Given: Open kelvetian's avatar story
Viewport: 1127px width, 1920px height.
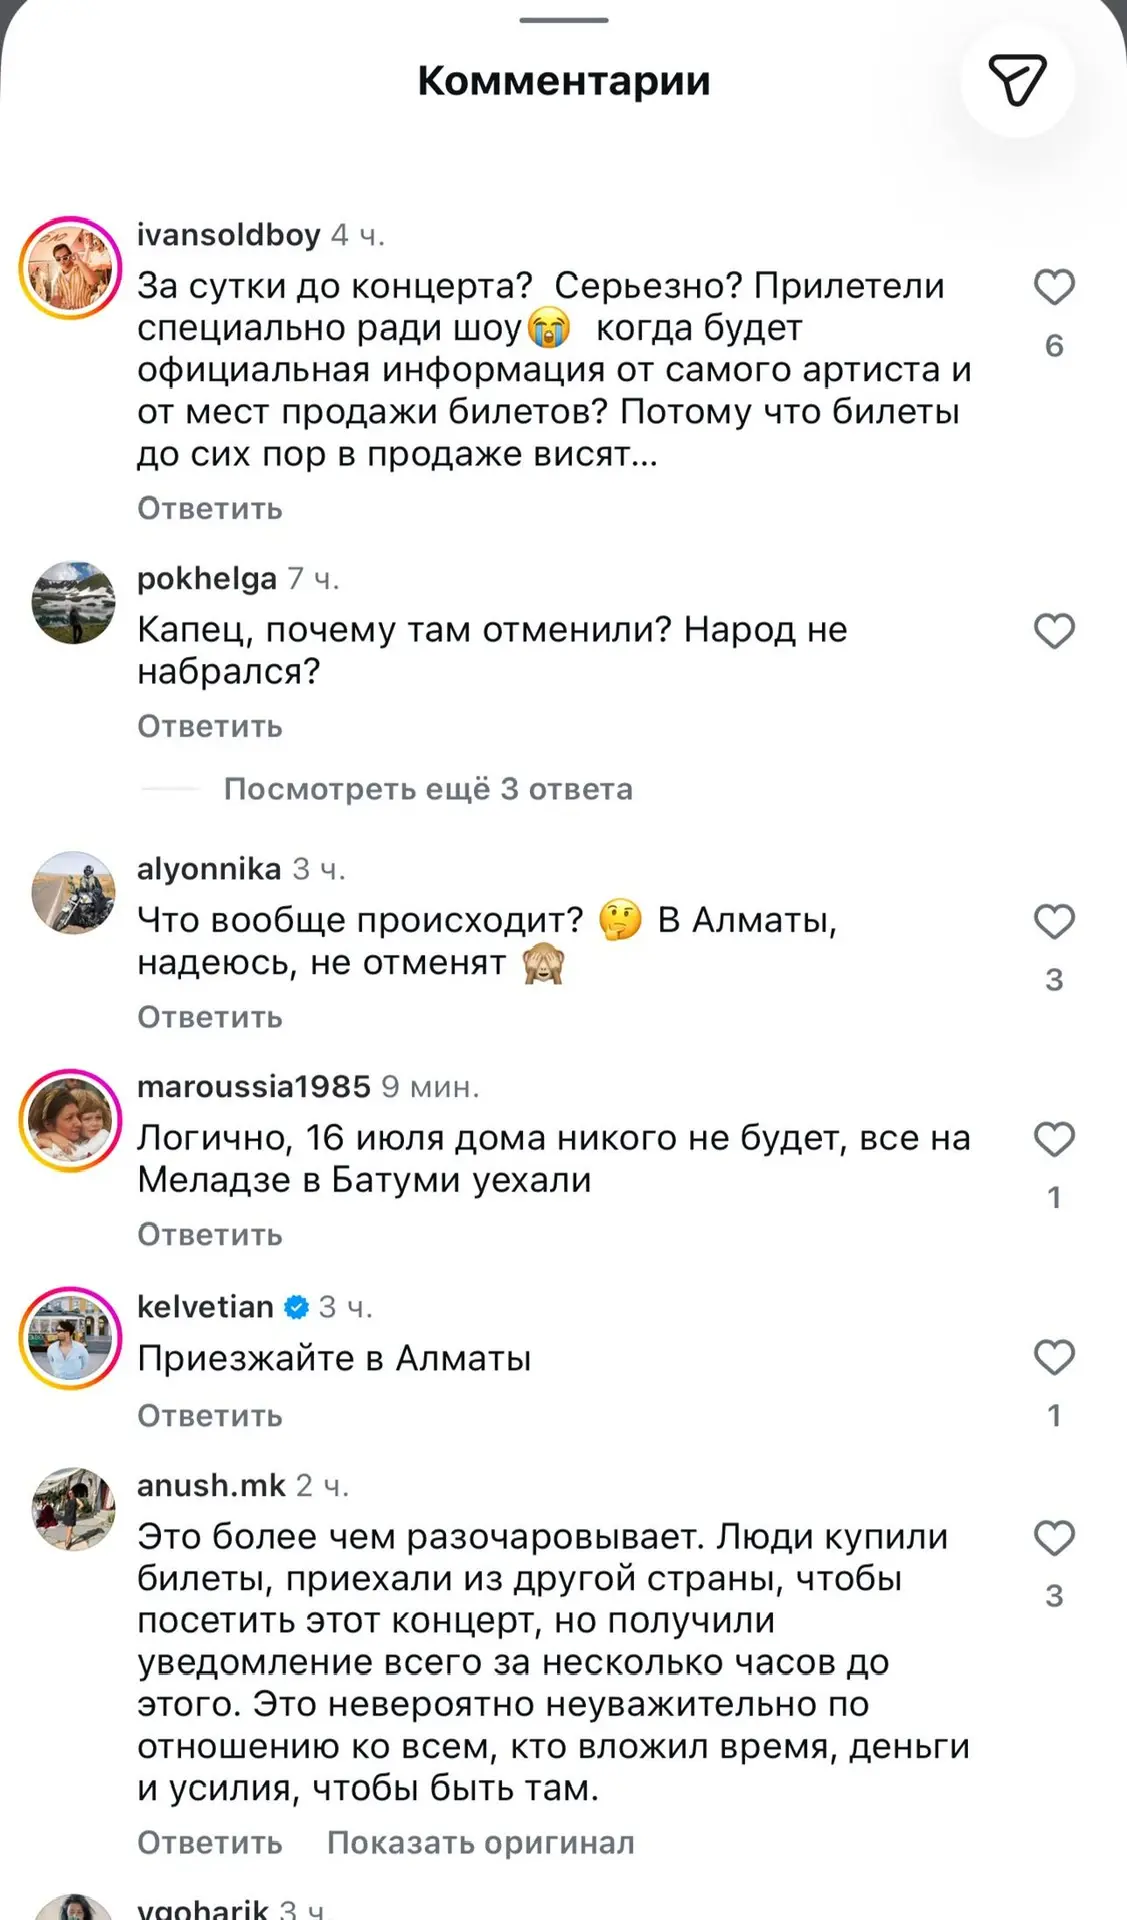Looking at the screenshot, I should 70,1338.
